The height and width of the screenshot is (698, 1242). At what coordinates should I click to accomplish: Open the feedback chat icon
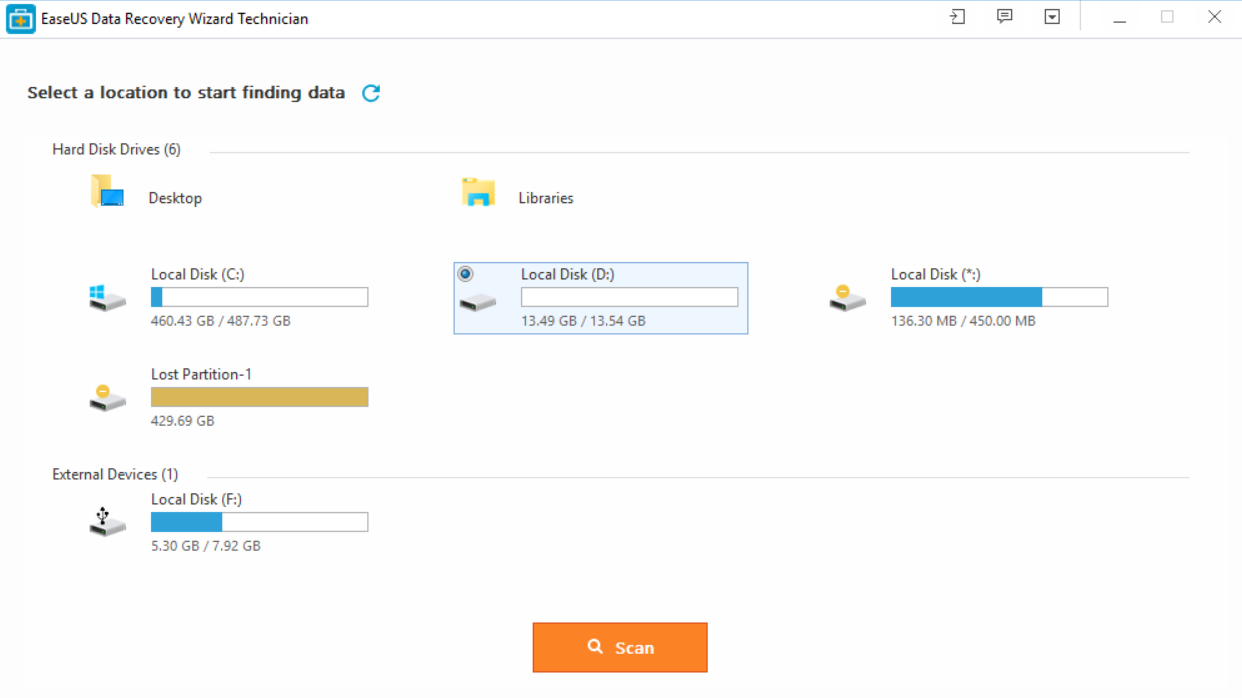click(1005, 17)
